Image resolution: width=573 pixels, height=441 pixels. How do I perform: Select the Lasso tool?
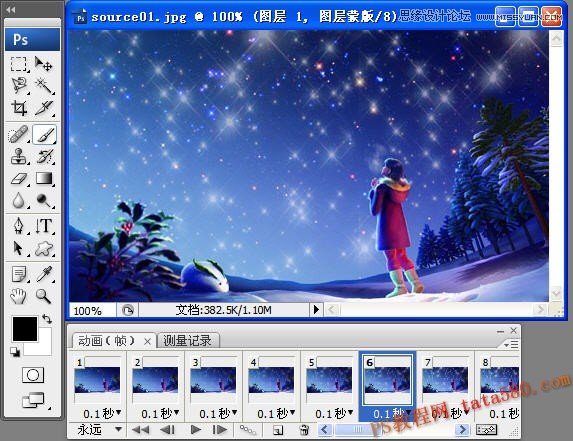(x=19, y=85)
